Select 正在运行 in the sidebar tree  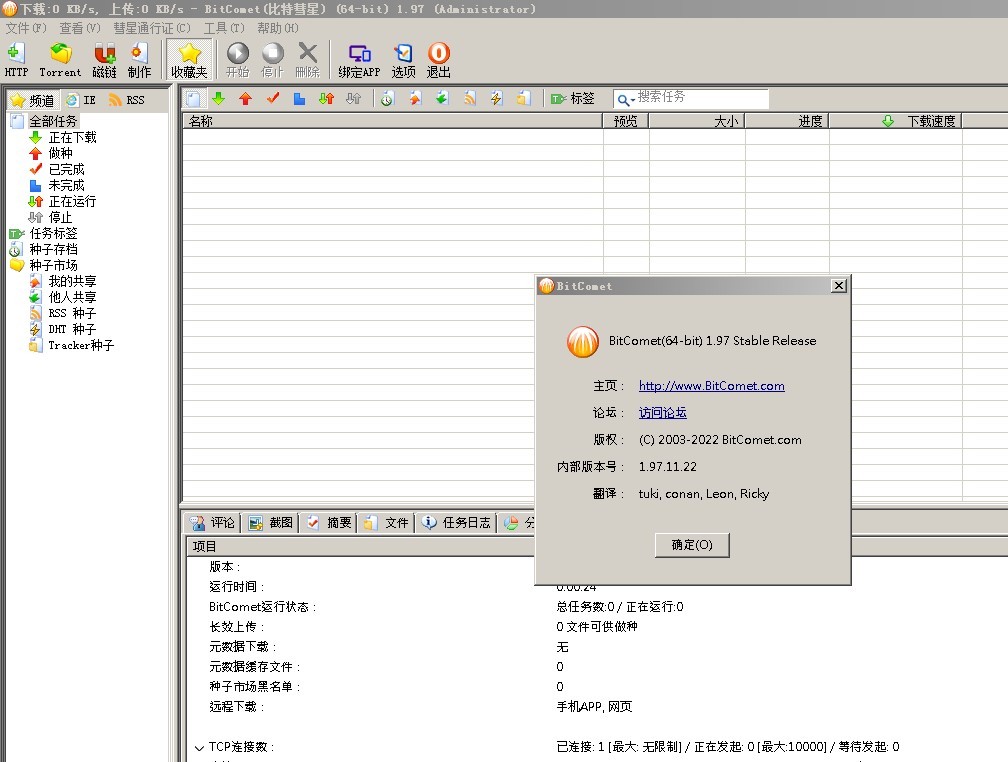click(x=73, y=201)
